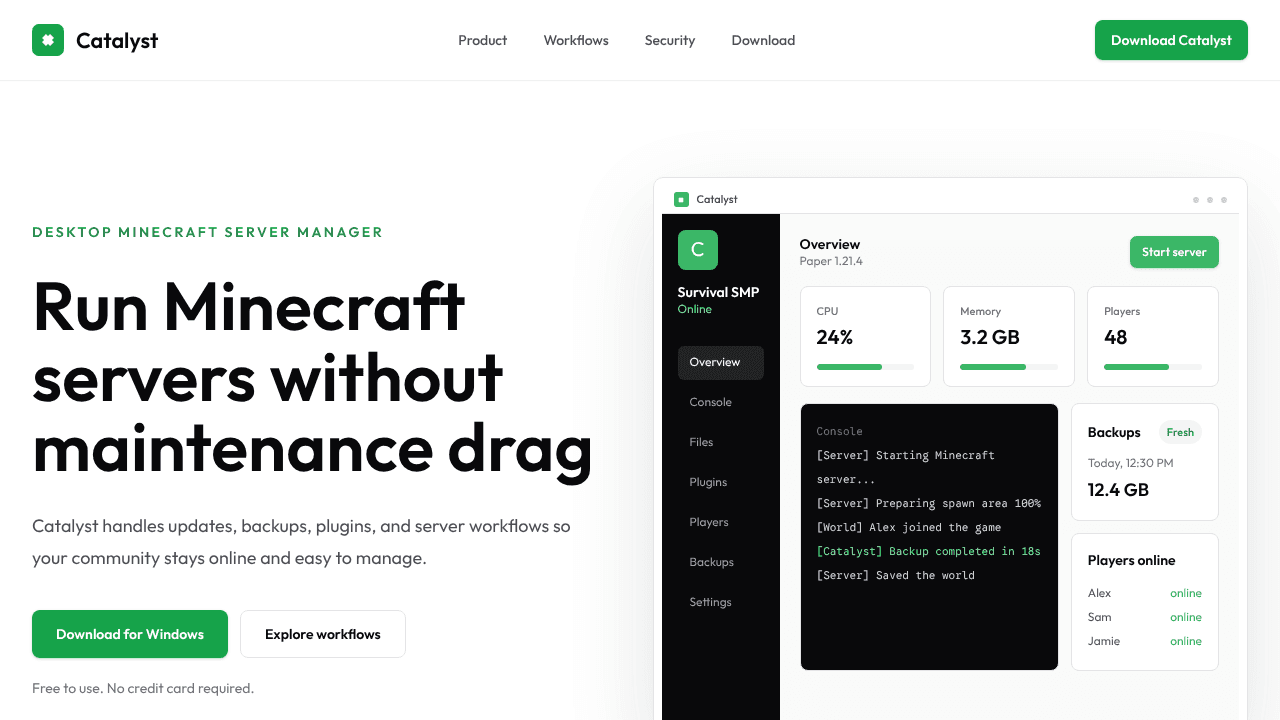Click the Catalyst brand name in header
1280x720 pixels.
[117, 40]
